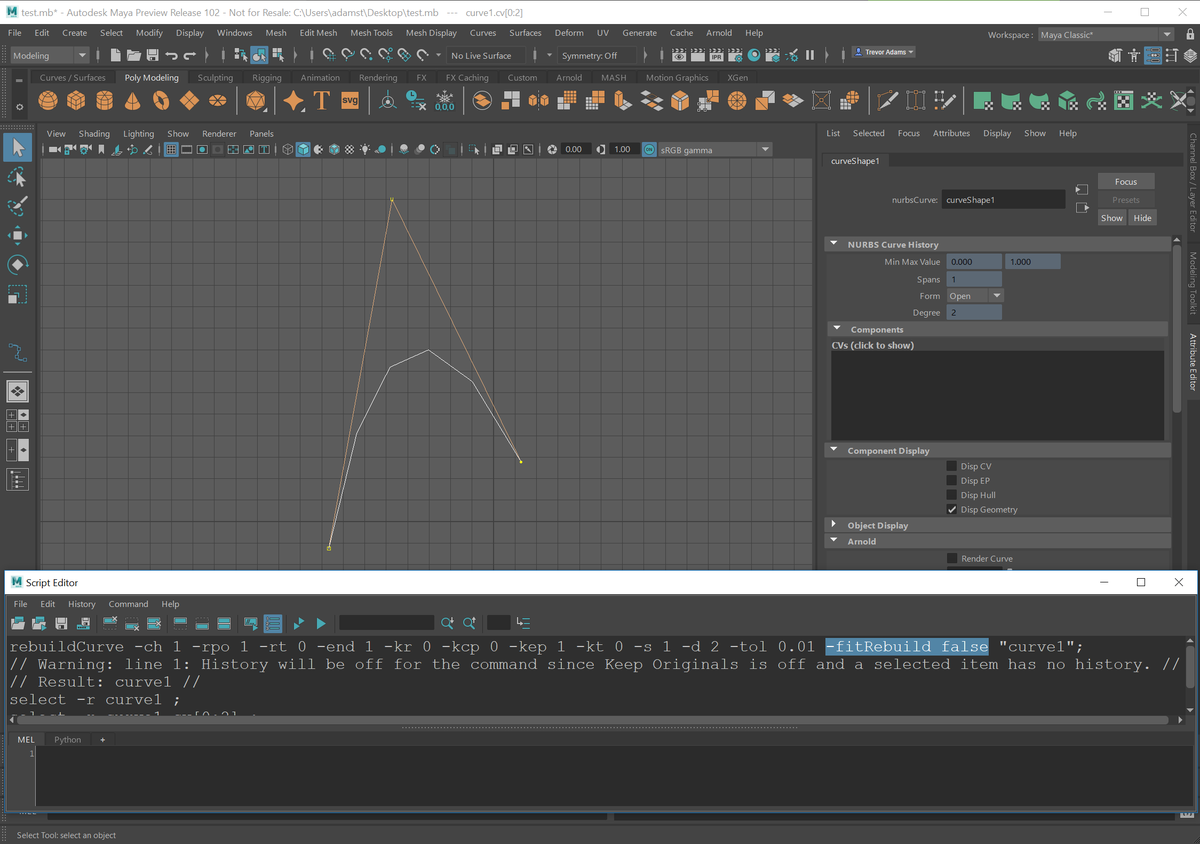Click the Focus button in Attribute Editor
This screenshot has height=844, width=1200.
click(x=1125, y=181)
